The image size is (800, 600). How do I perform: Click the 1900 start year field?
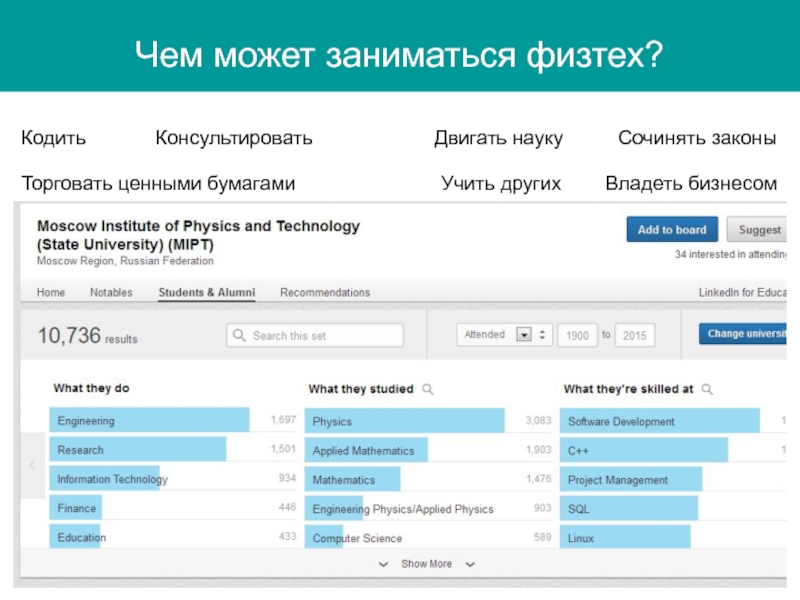pos(577,336)
